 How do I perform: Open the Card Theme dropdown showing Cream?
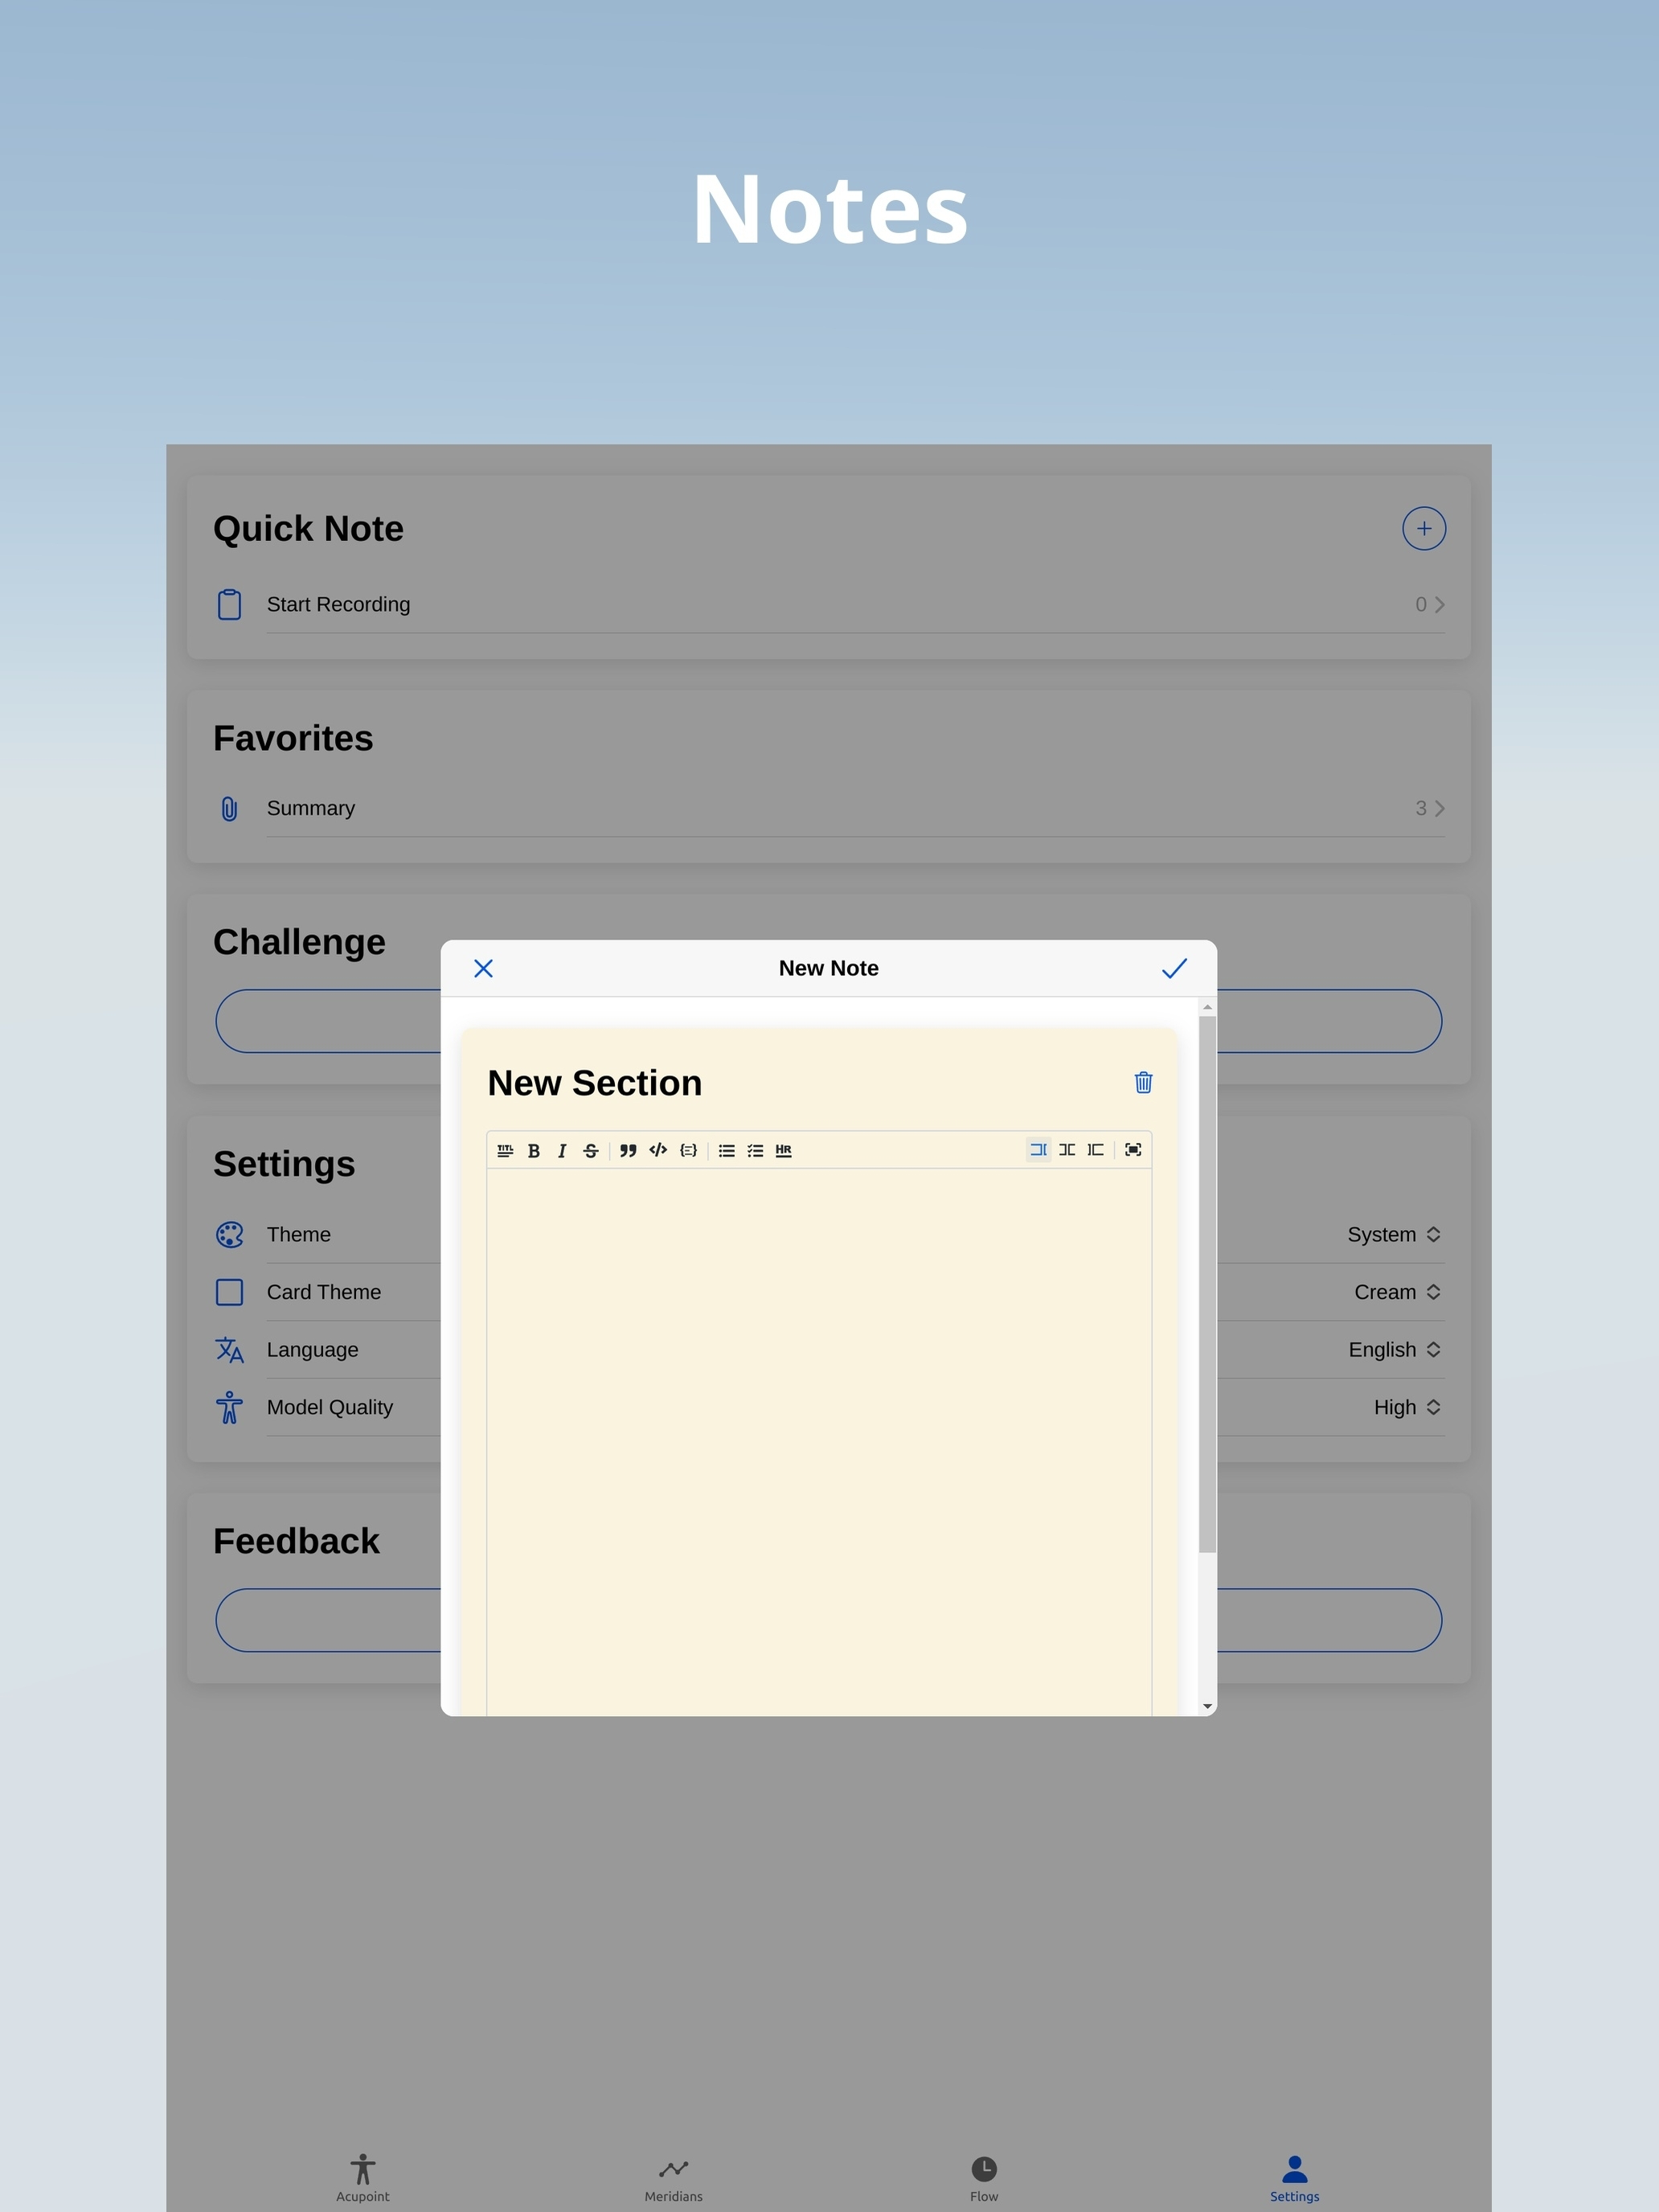pyautogui.click(x=1397, y=1292)
